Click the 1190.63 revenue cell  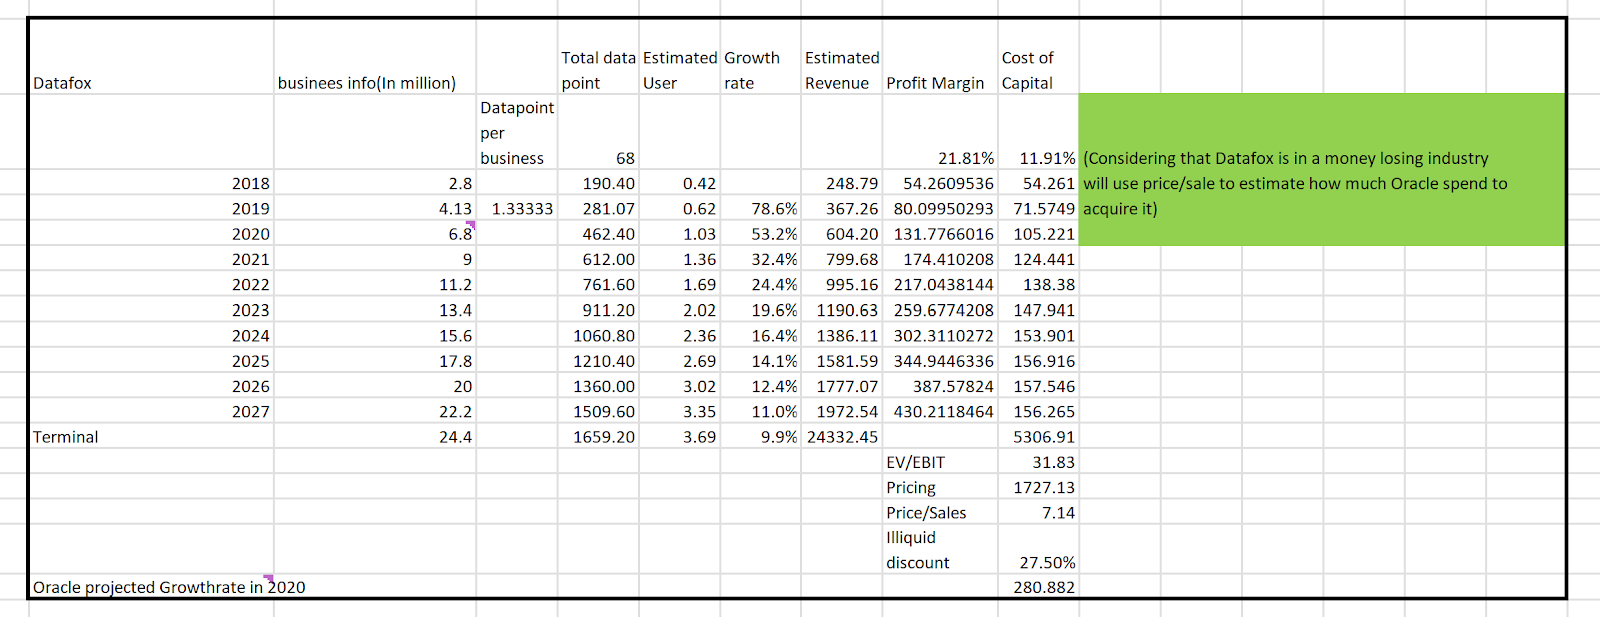coord(842,310)
